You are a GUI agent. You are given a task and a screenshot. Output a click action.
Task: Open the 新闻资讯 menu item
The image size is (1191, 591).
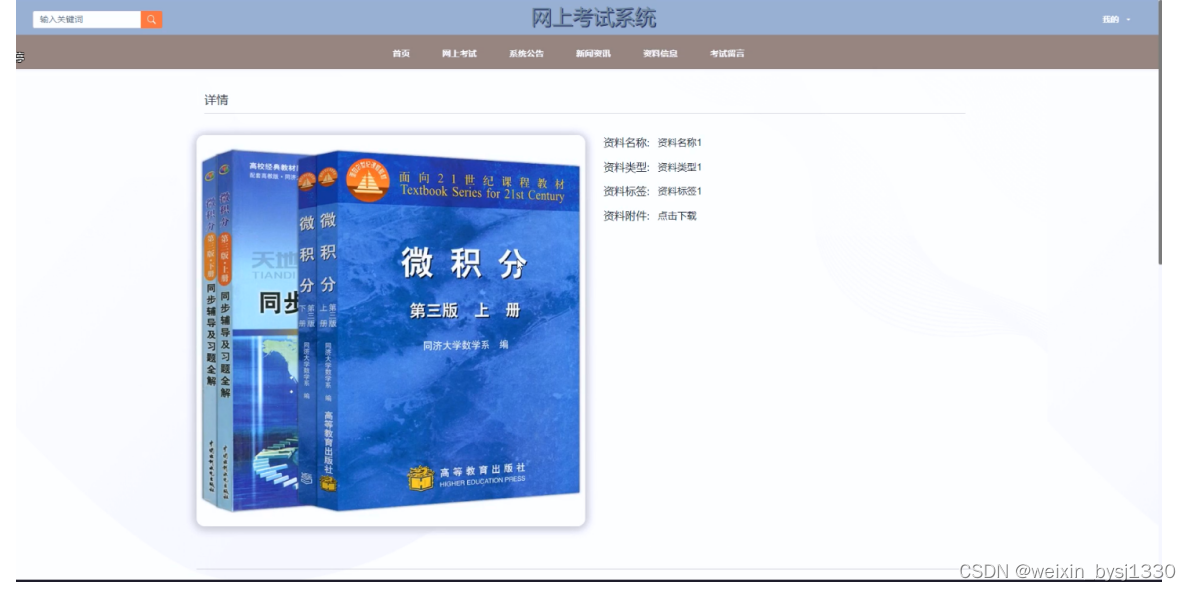[x=593, y=53]
